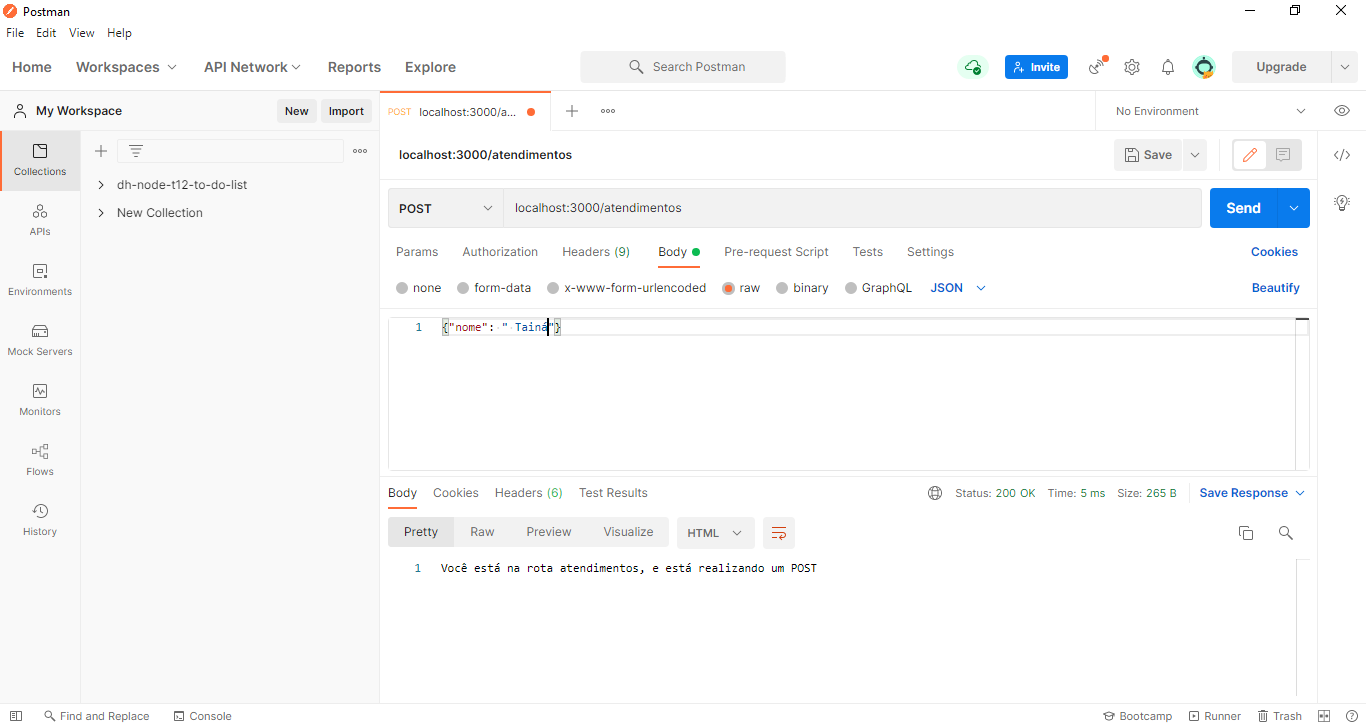Open the user avatar menu
The image size is (1366, 728).
[1205, 67]
